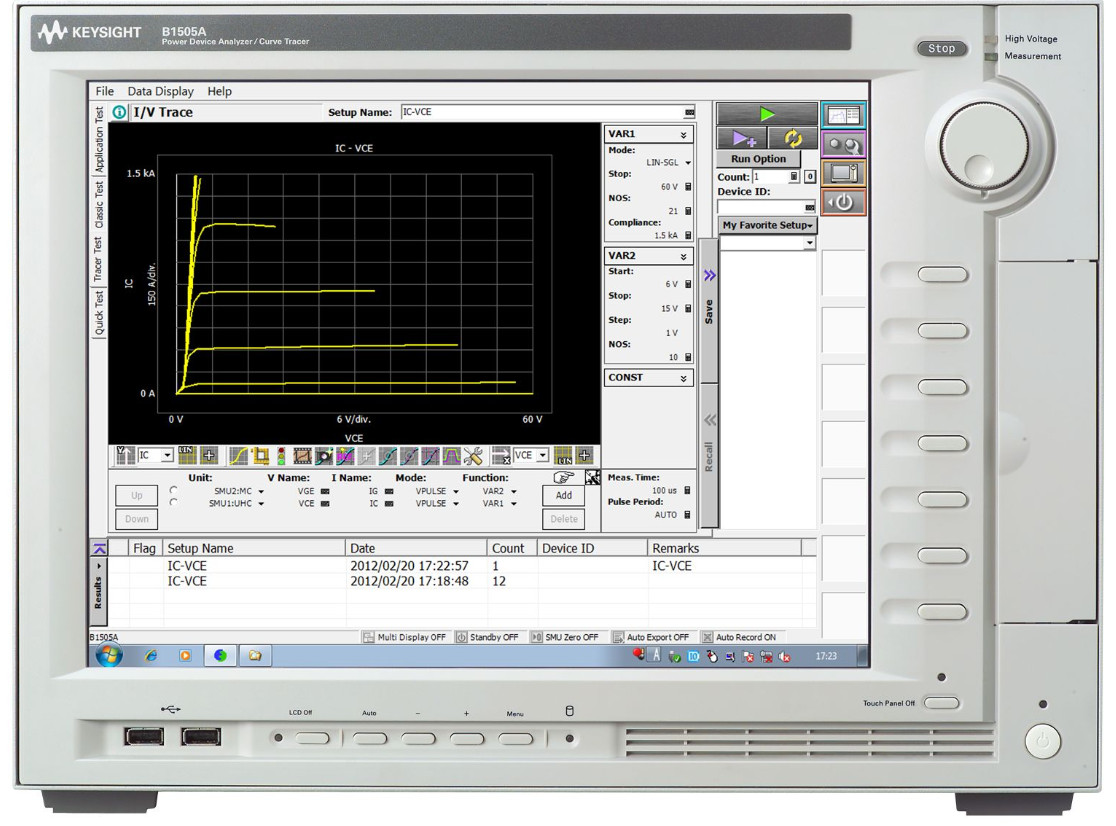Click the yellow repeat measurement icon
1116x826 pixels.
tap(795, 139)
